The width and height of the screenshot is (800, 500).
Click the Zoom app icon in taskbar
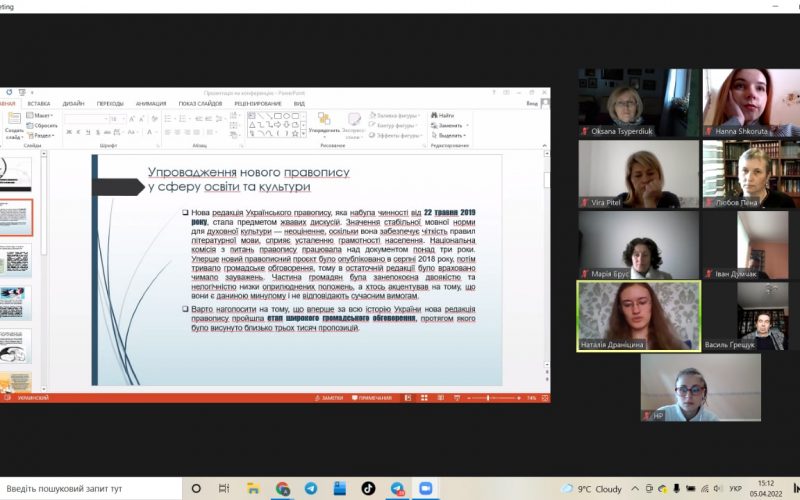pos(425,488)
